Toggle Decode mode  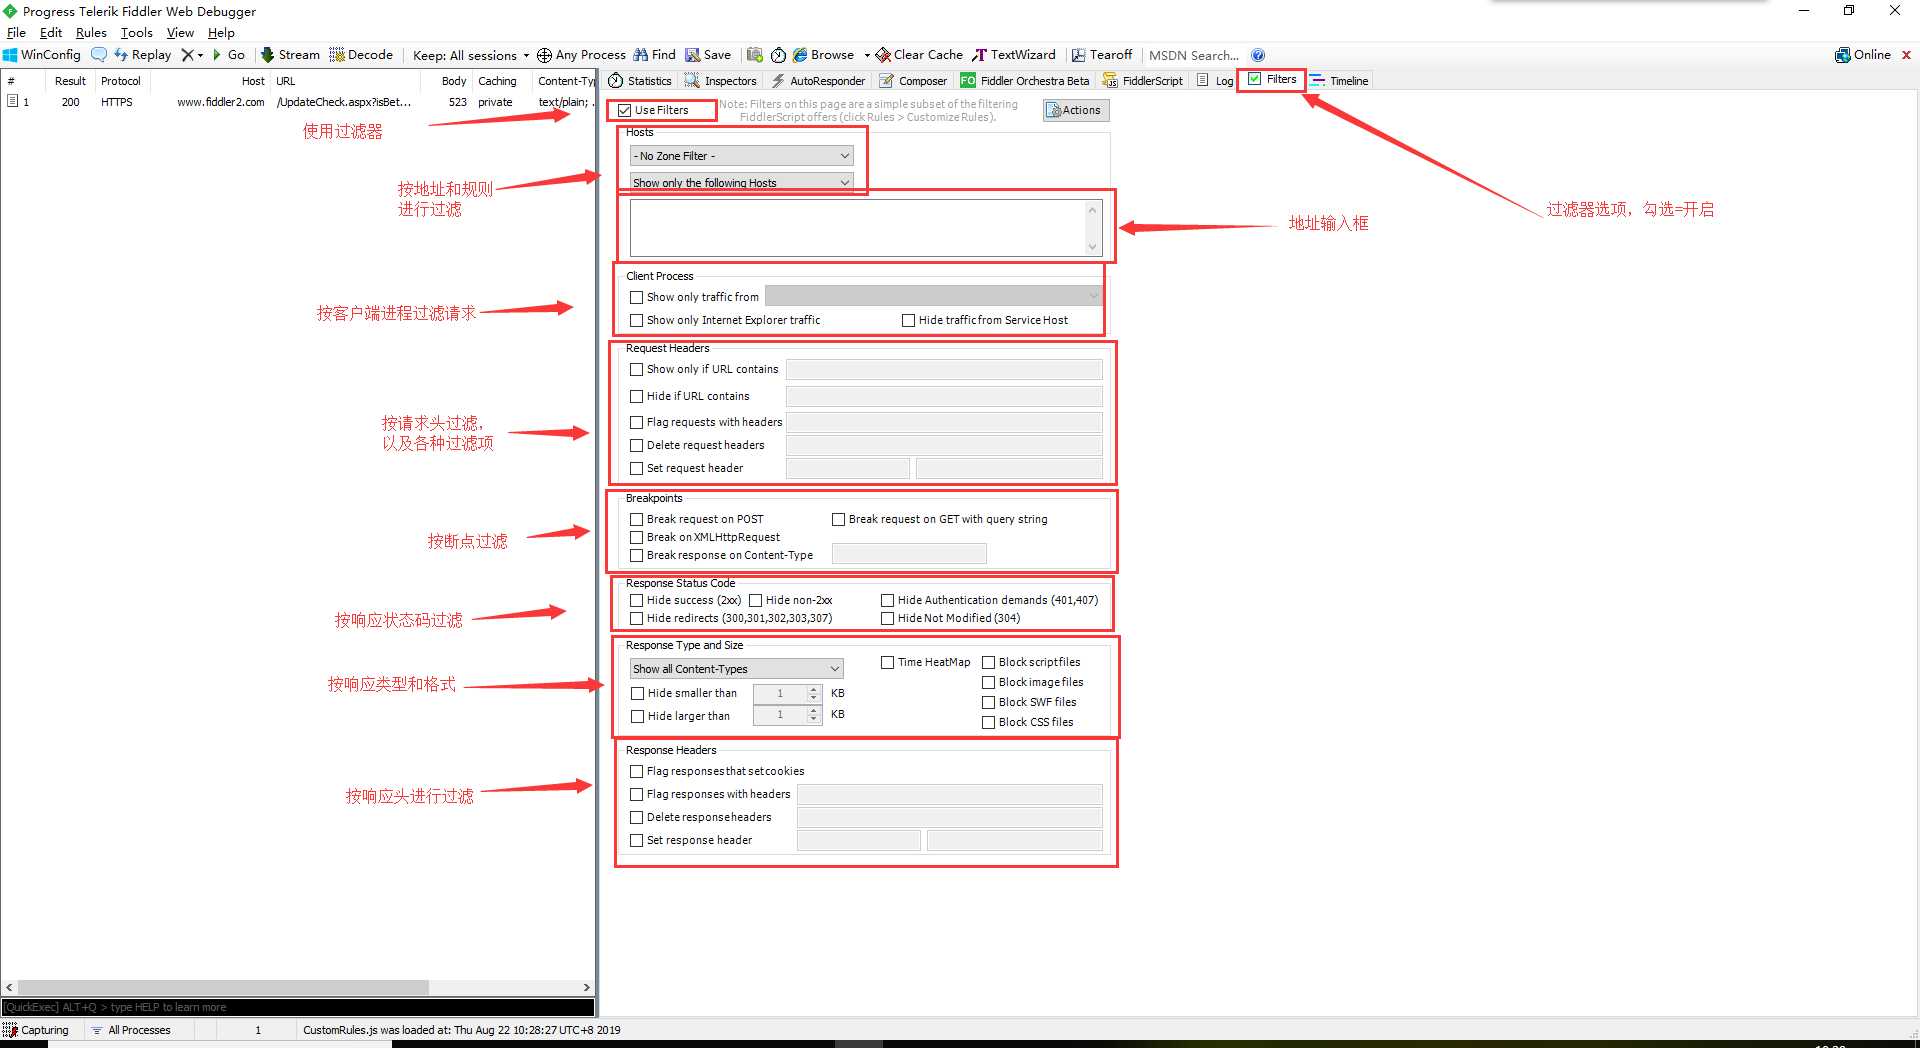tap(361, 55)
